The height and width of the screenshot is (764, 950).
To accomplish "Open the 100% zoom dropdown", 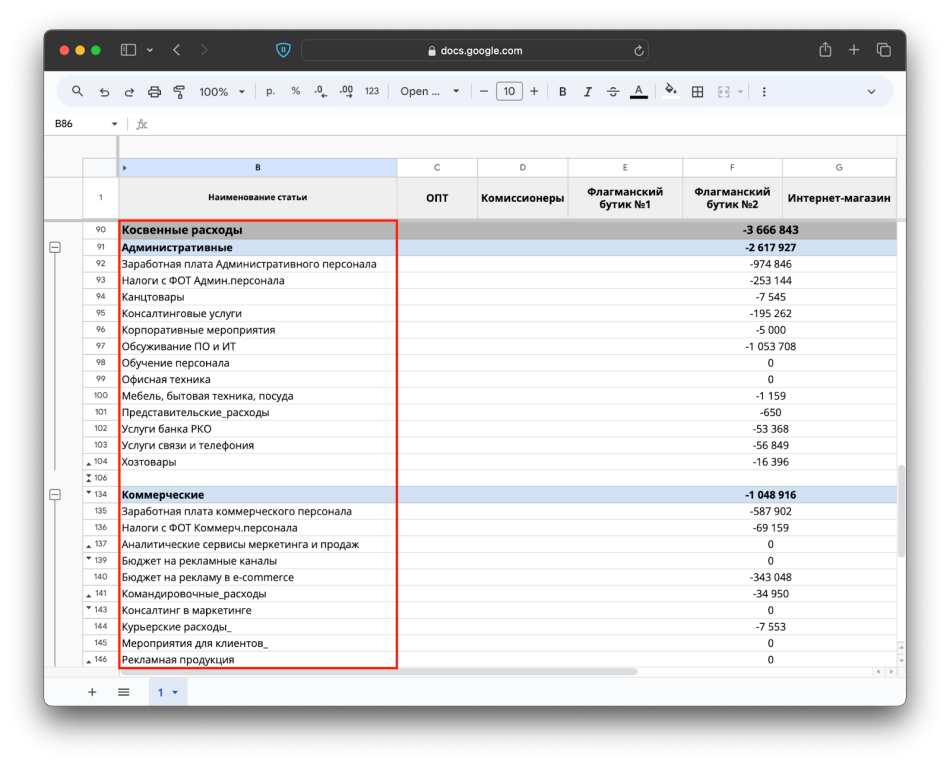I will coord(221,92).
